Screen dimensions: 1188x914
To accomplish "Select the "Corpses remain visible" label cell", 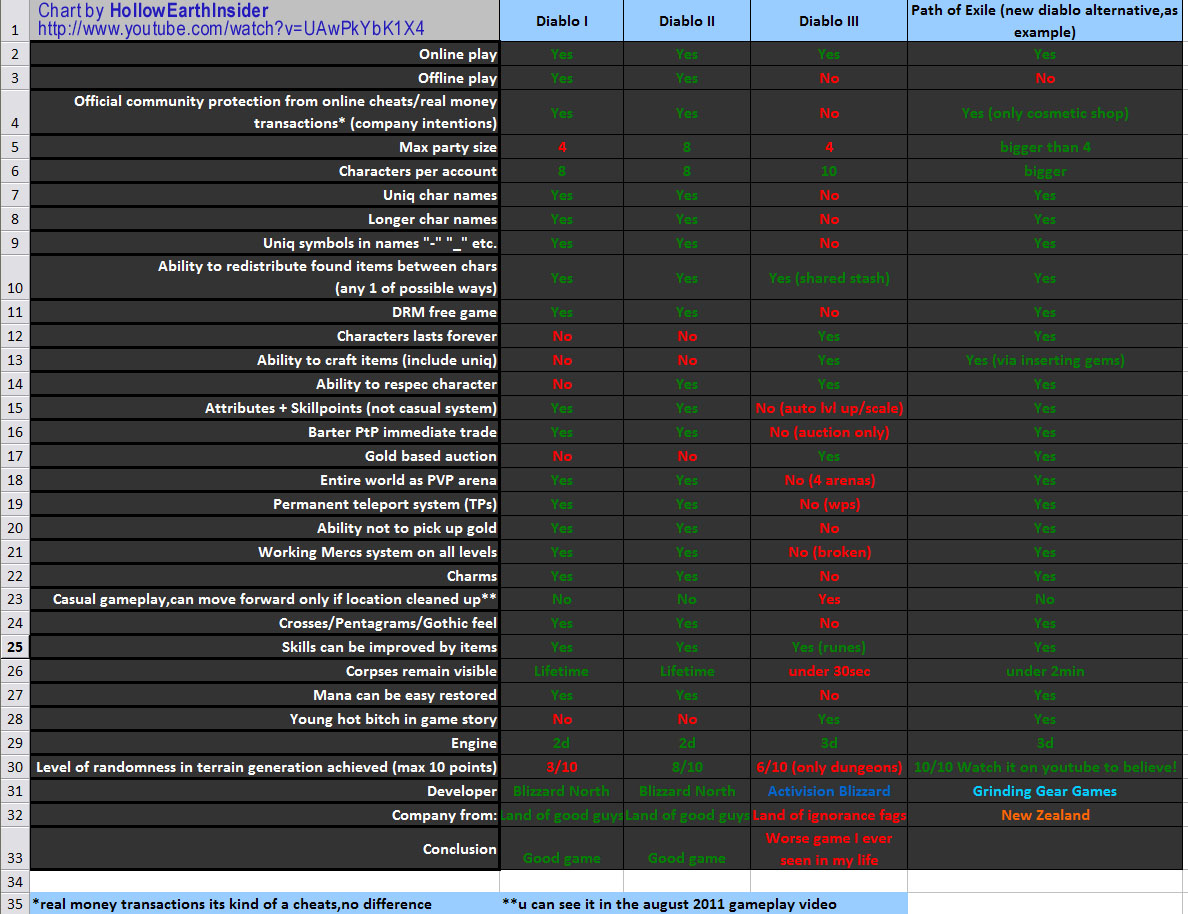I will 264,671.
